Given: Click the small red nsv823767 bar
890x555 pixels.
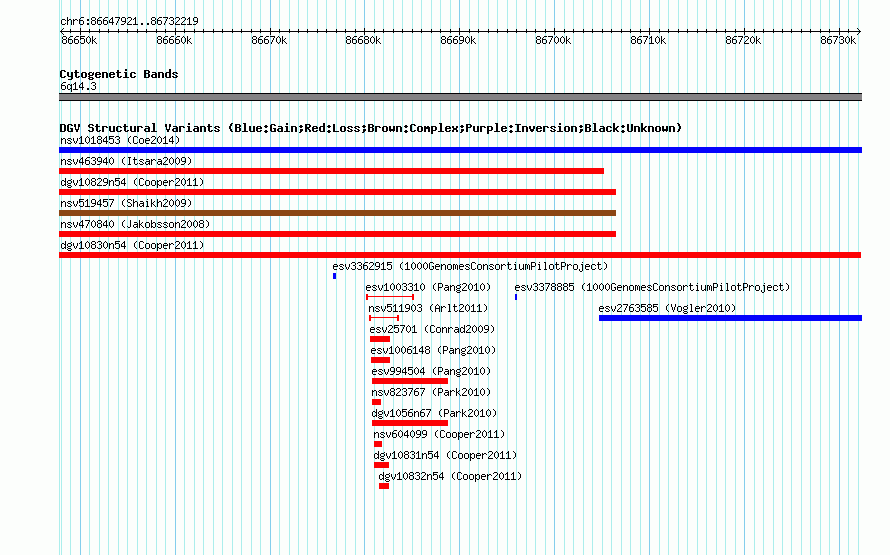Looking at the screenshot, I should coord(376,402).
